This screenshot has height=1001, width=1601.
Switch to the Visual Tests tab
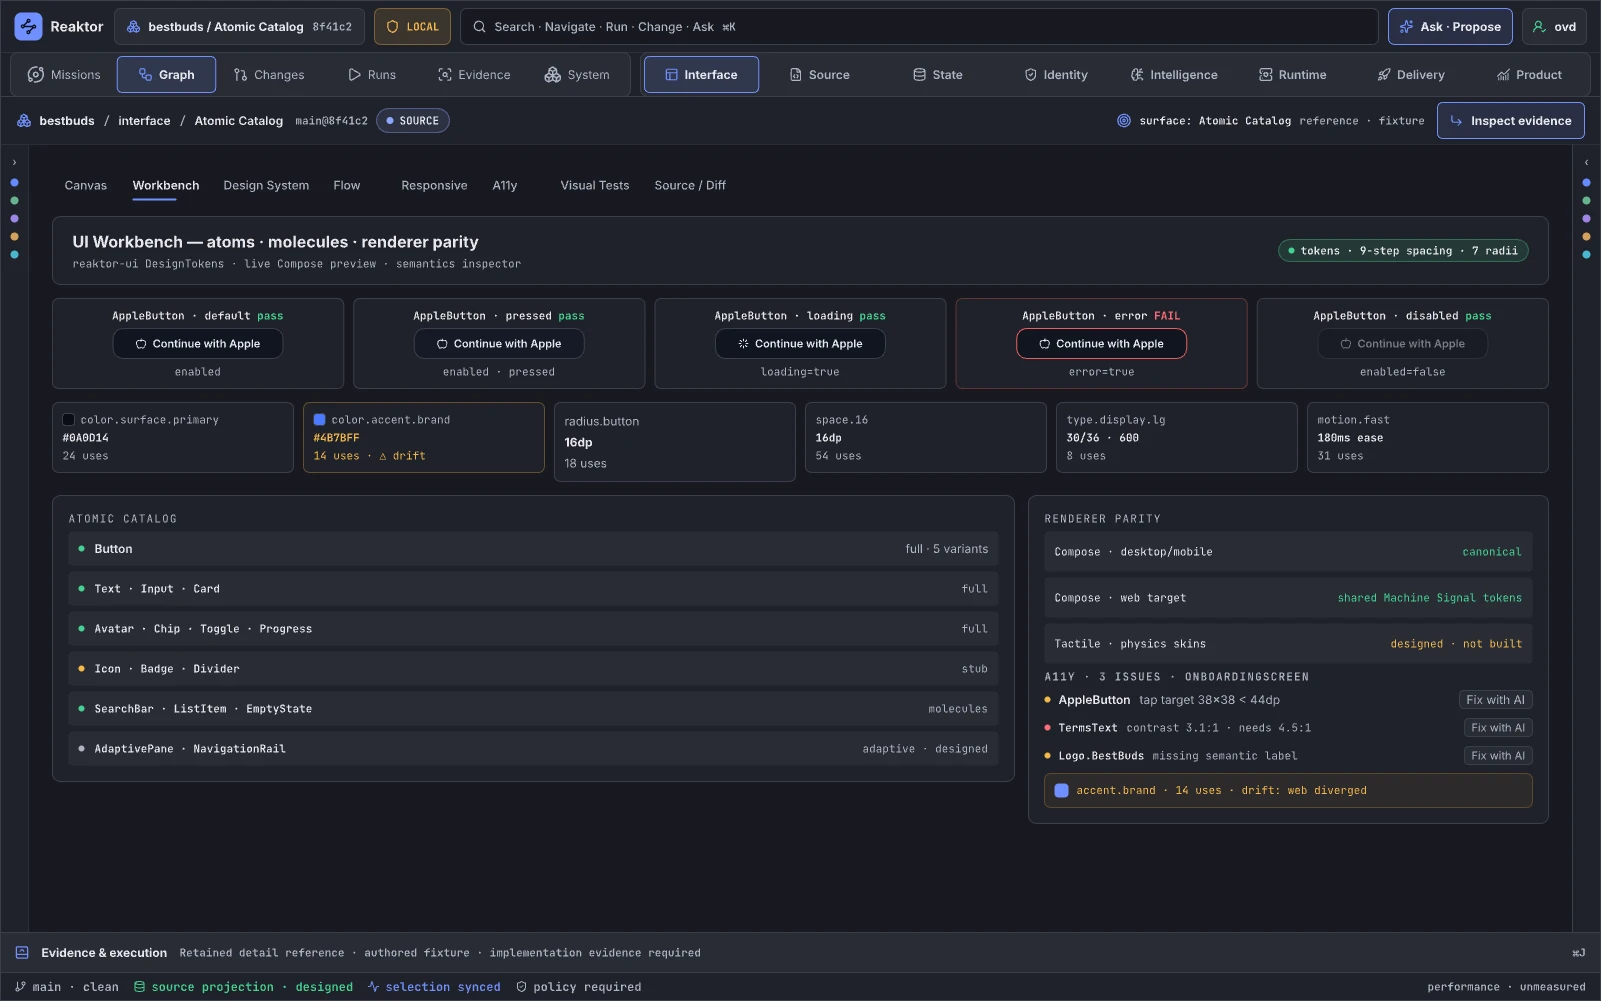click(595, 186)
